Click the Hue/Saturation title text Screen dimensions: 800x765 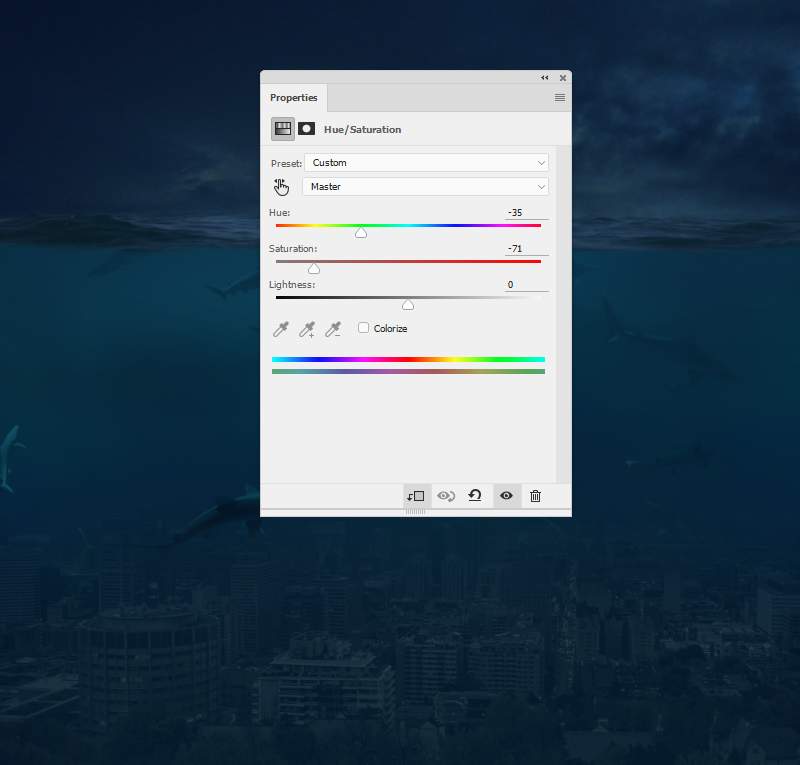(362, 130)
